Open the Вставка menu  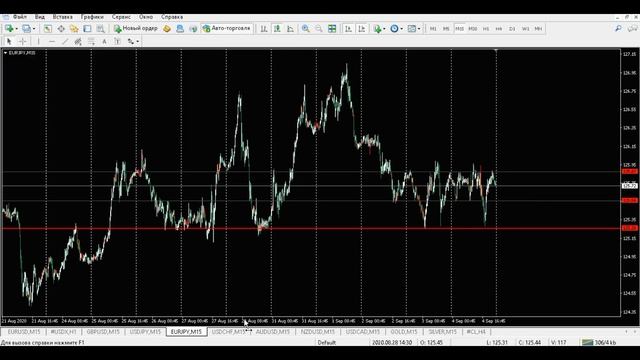coord(62,17)
